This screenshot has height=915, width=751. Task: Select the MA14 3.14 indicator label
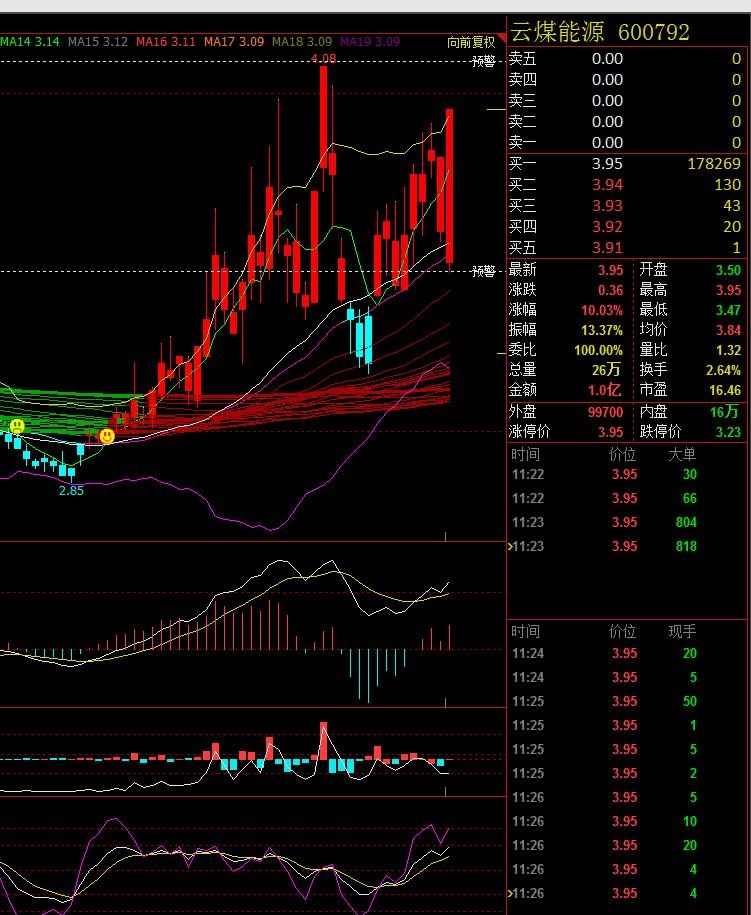pos(30,42)
